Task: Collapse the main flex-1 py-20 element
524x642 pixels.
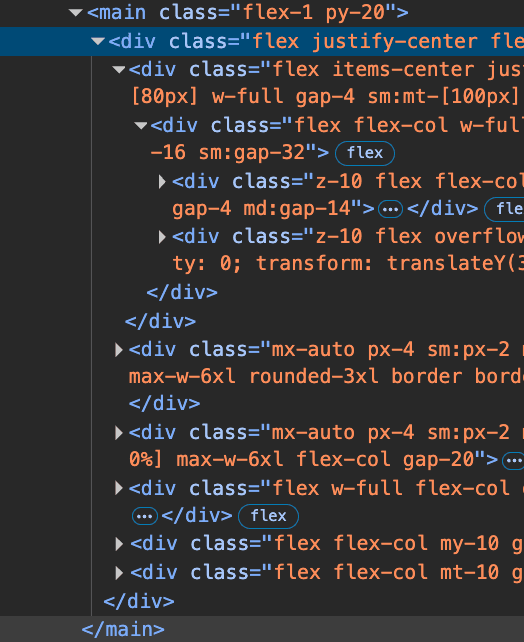Action: 76,13
